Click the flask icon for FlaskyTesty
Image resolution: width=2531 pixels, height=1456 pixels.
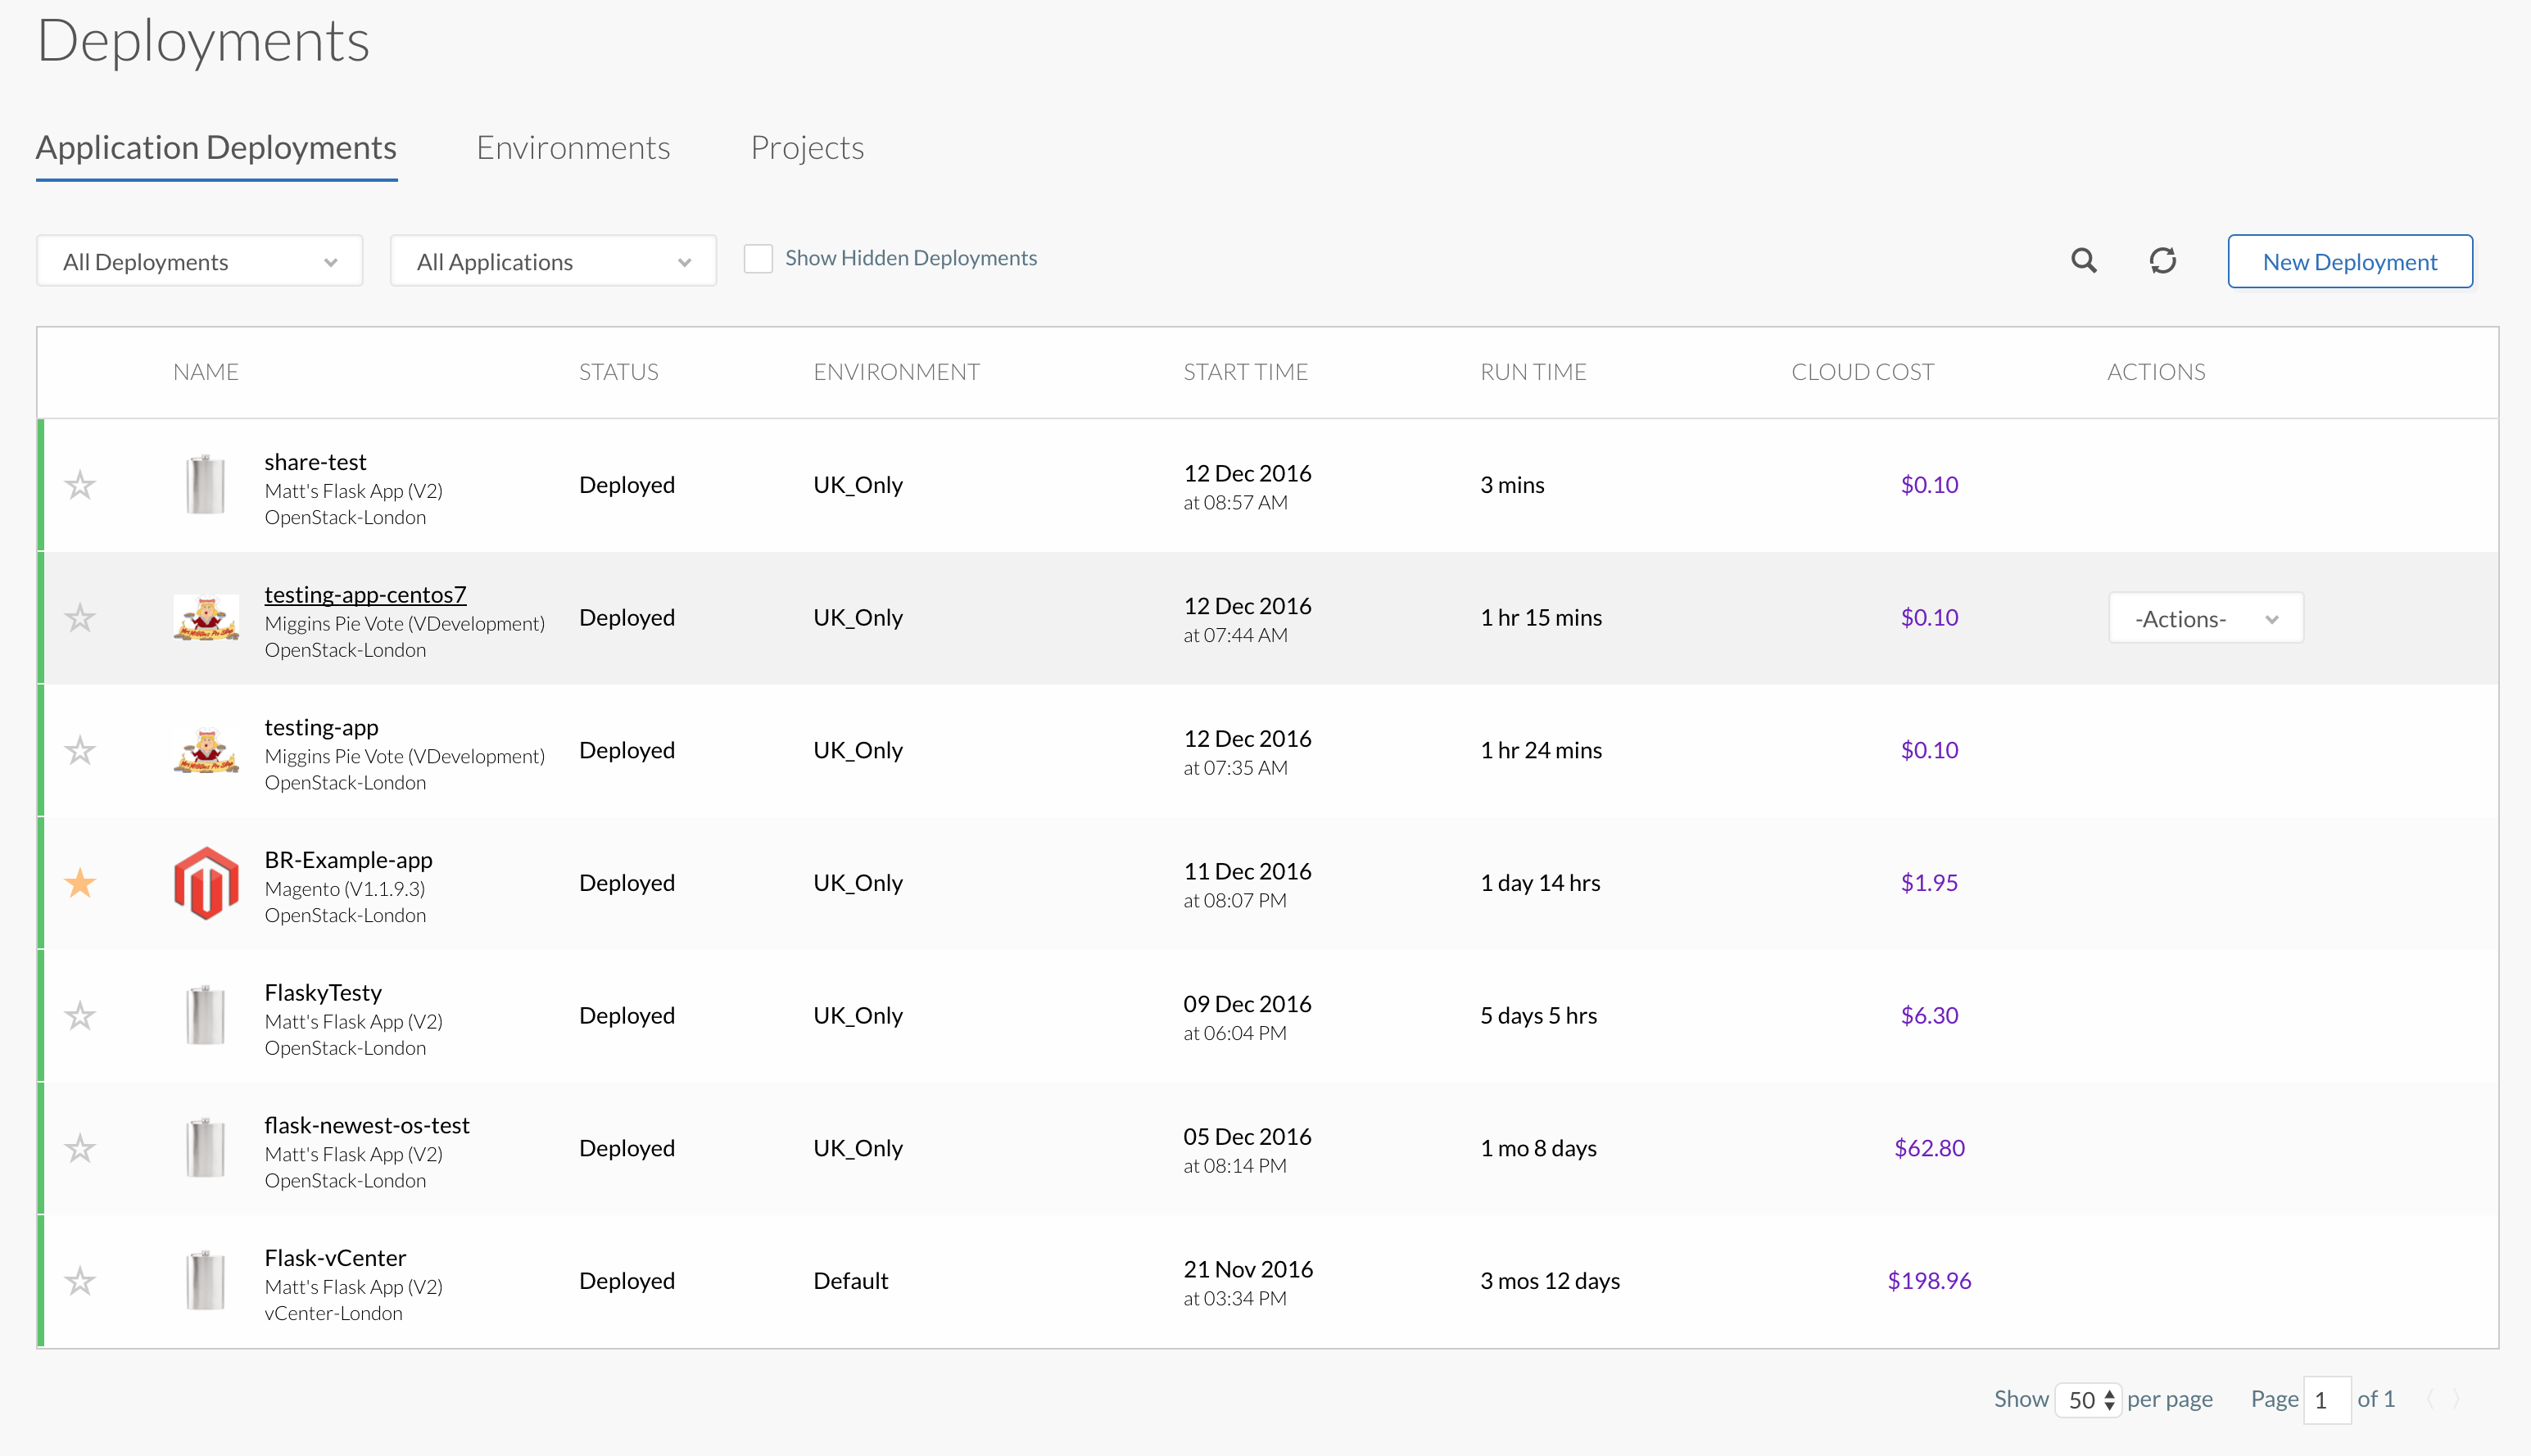pos(206,1016)
